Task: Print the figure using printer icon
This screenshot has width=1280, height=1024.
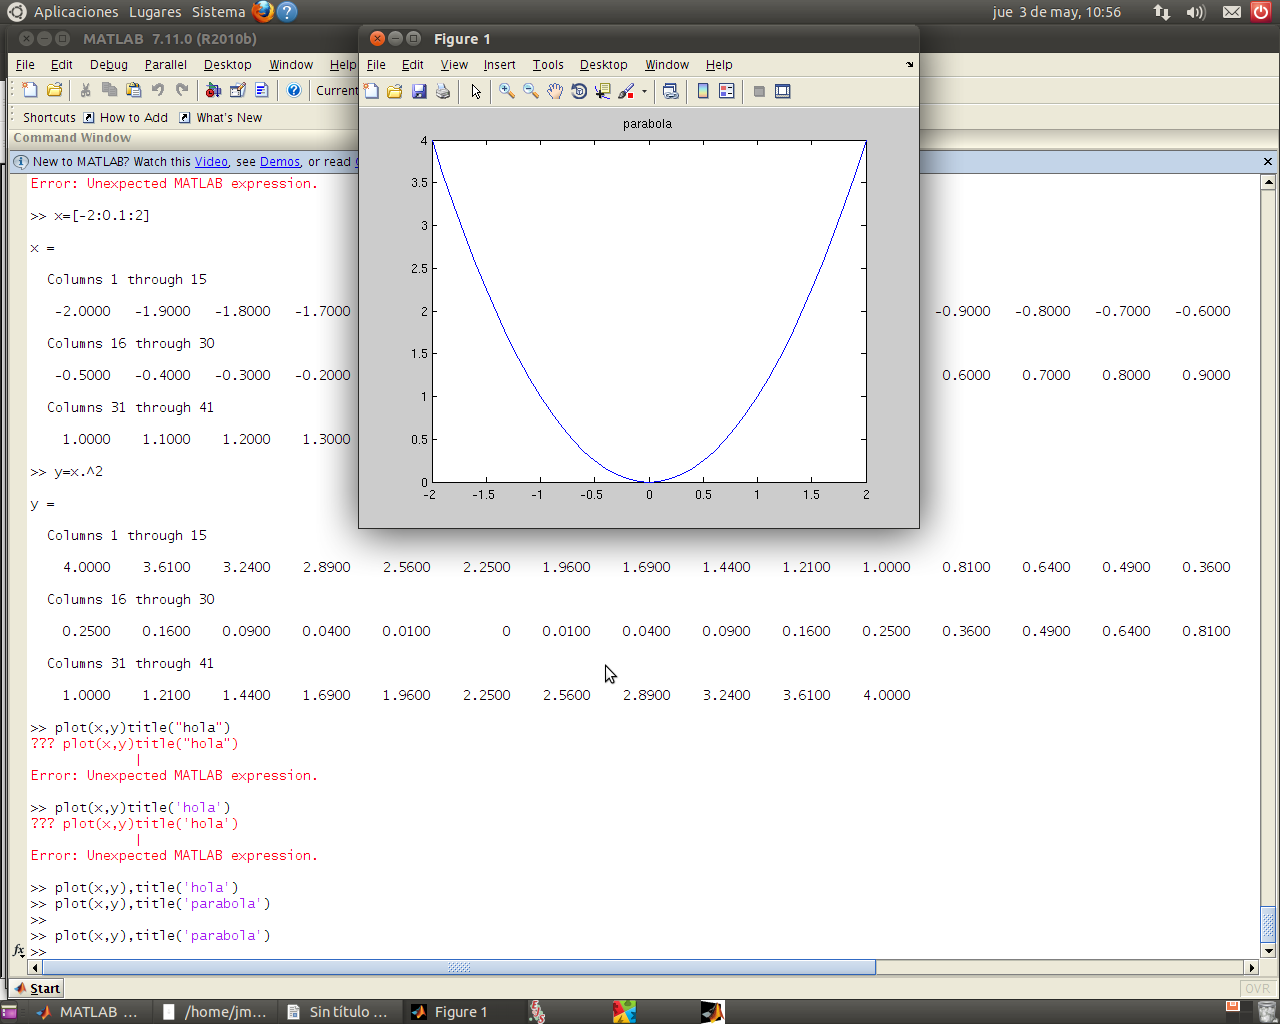Action: (x=443, y=91)
